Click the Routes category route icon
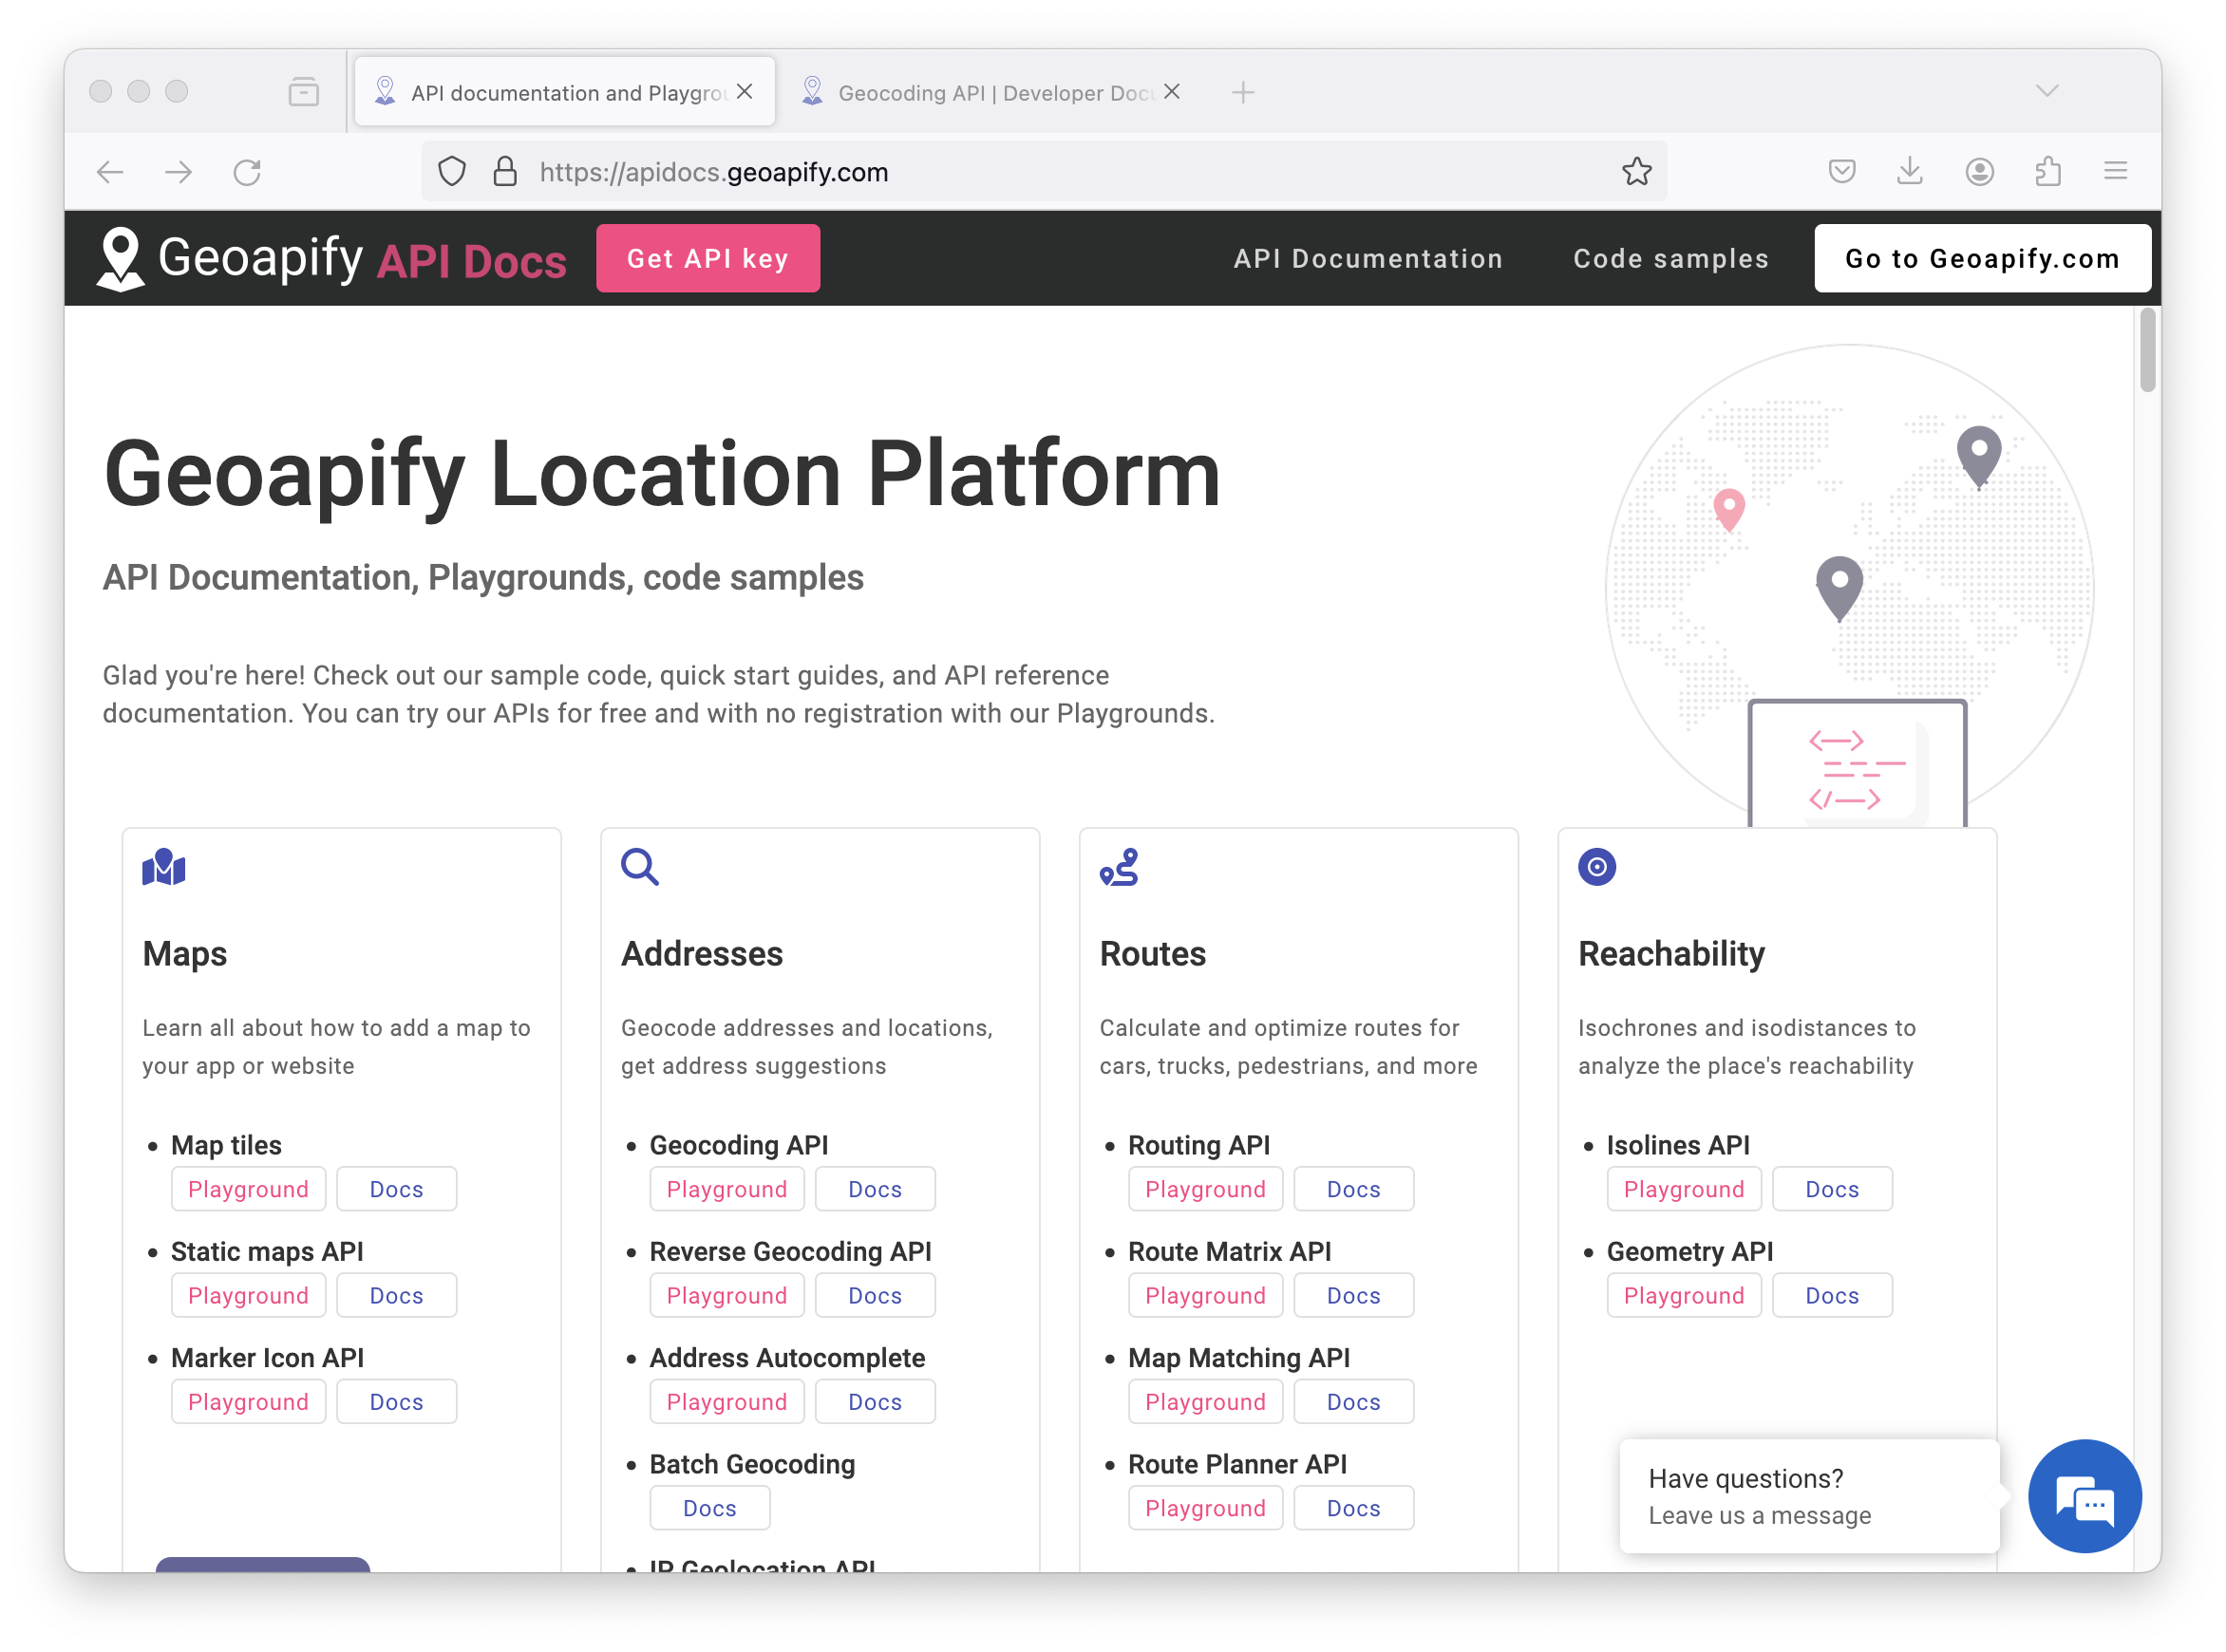The height and width of the screenshot is (1652, 2226). tap(1119, 867)
